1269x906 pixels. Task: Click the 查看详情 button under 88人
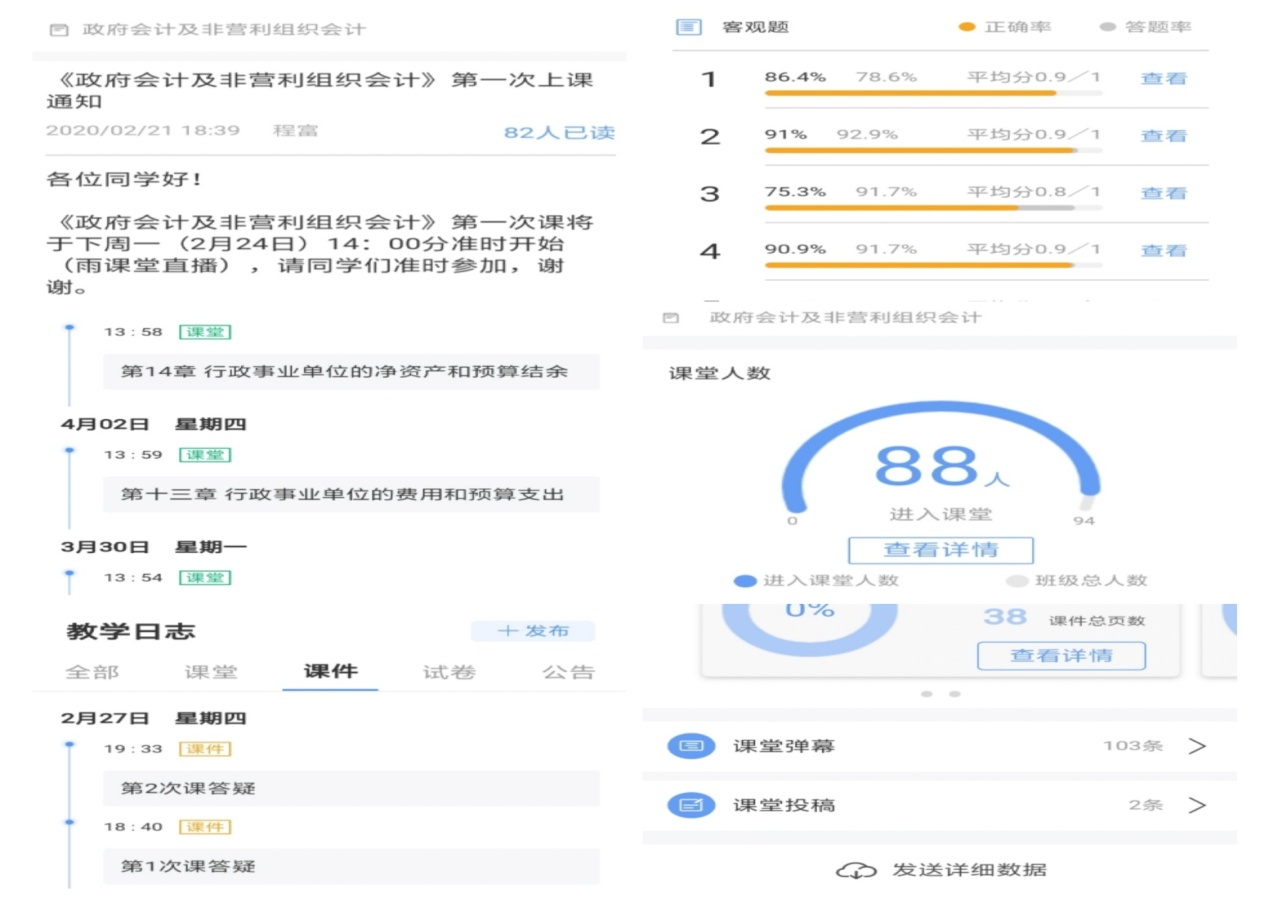(940, 550)
